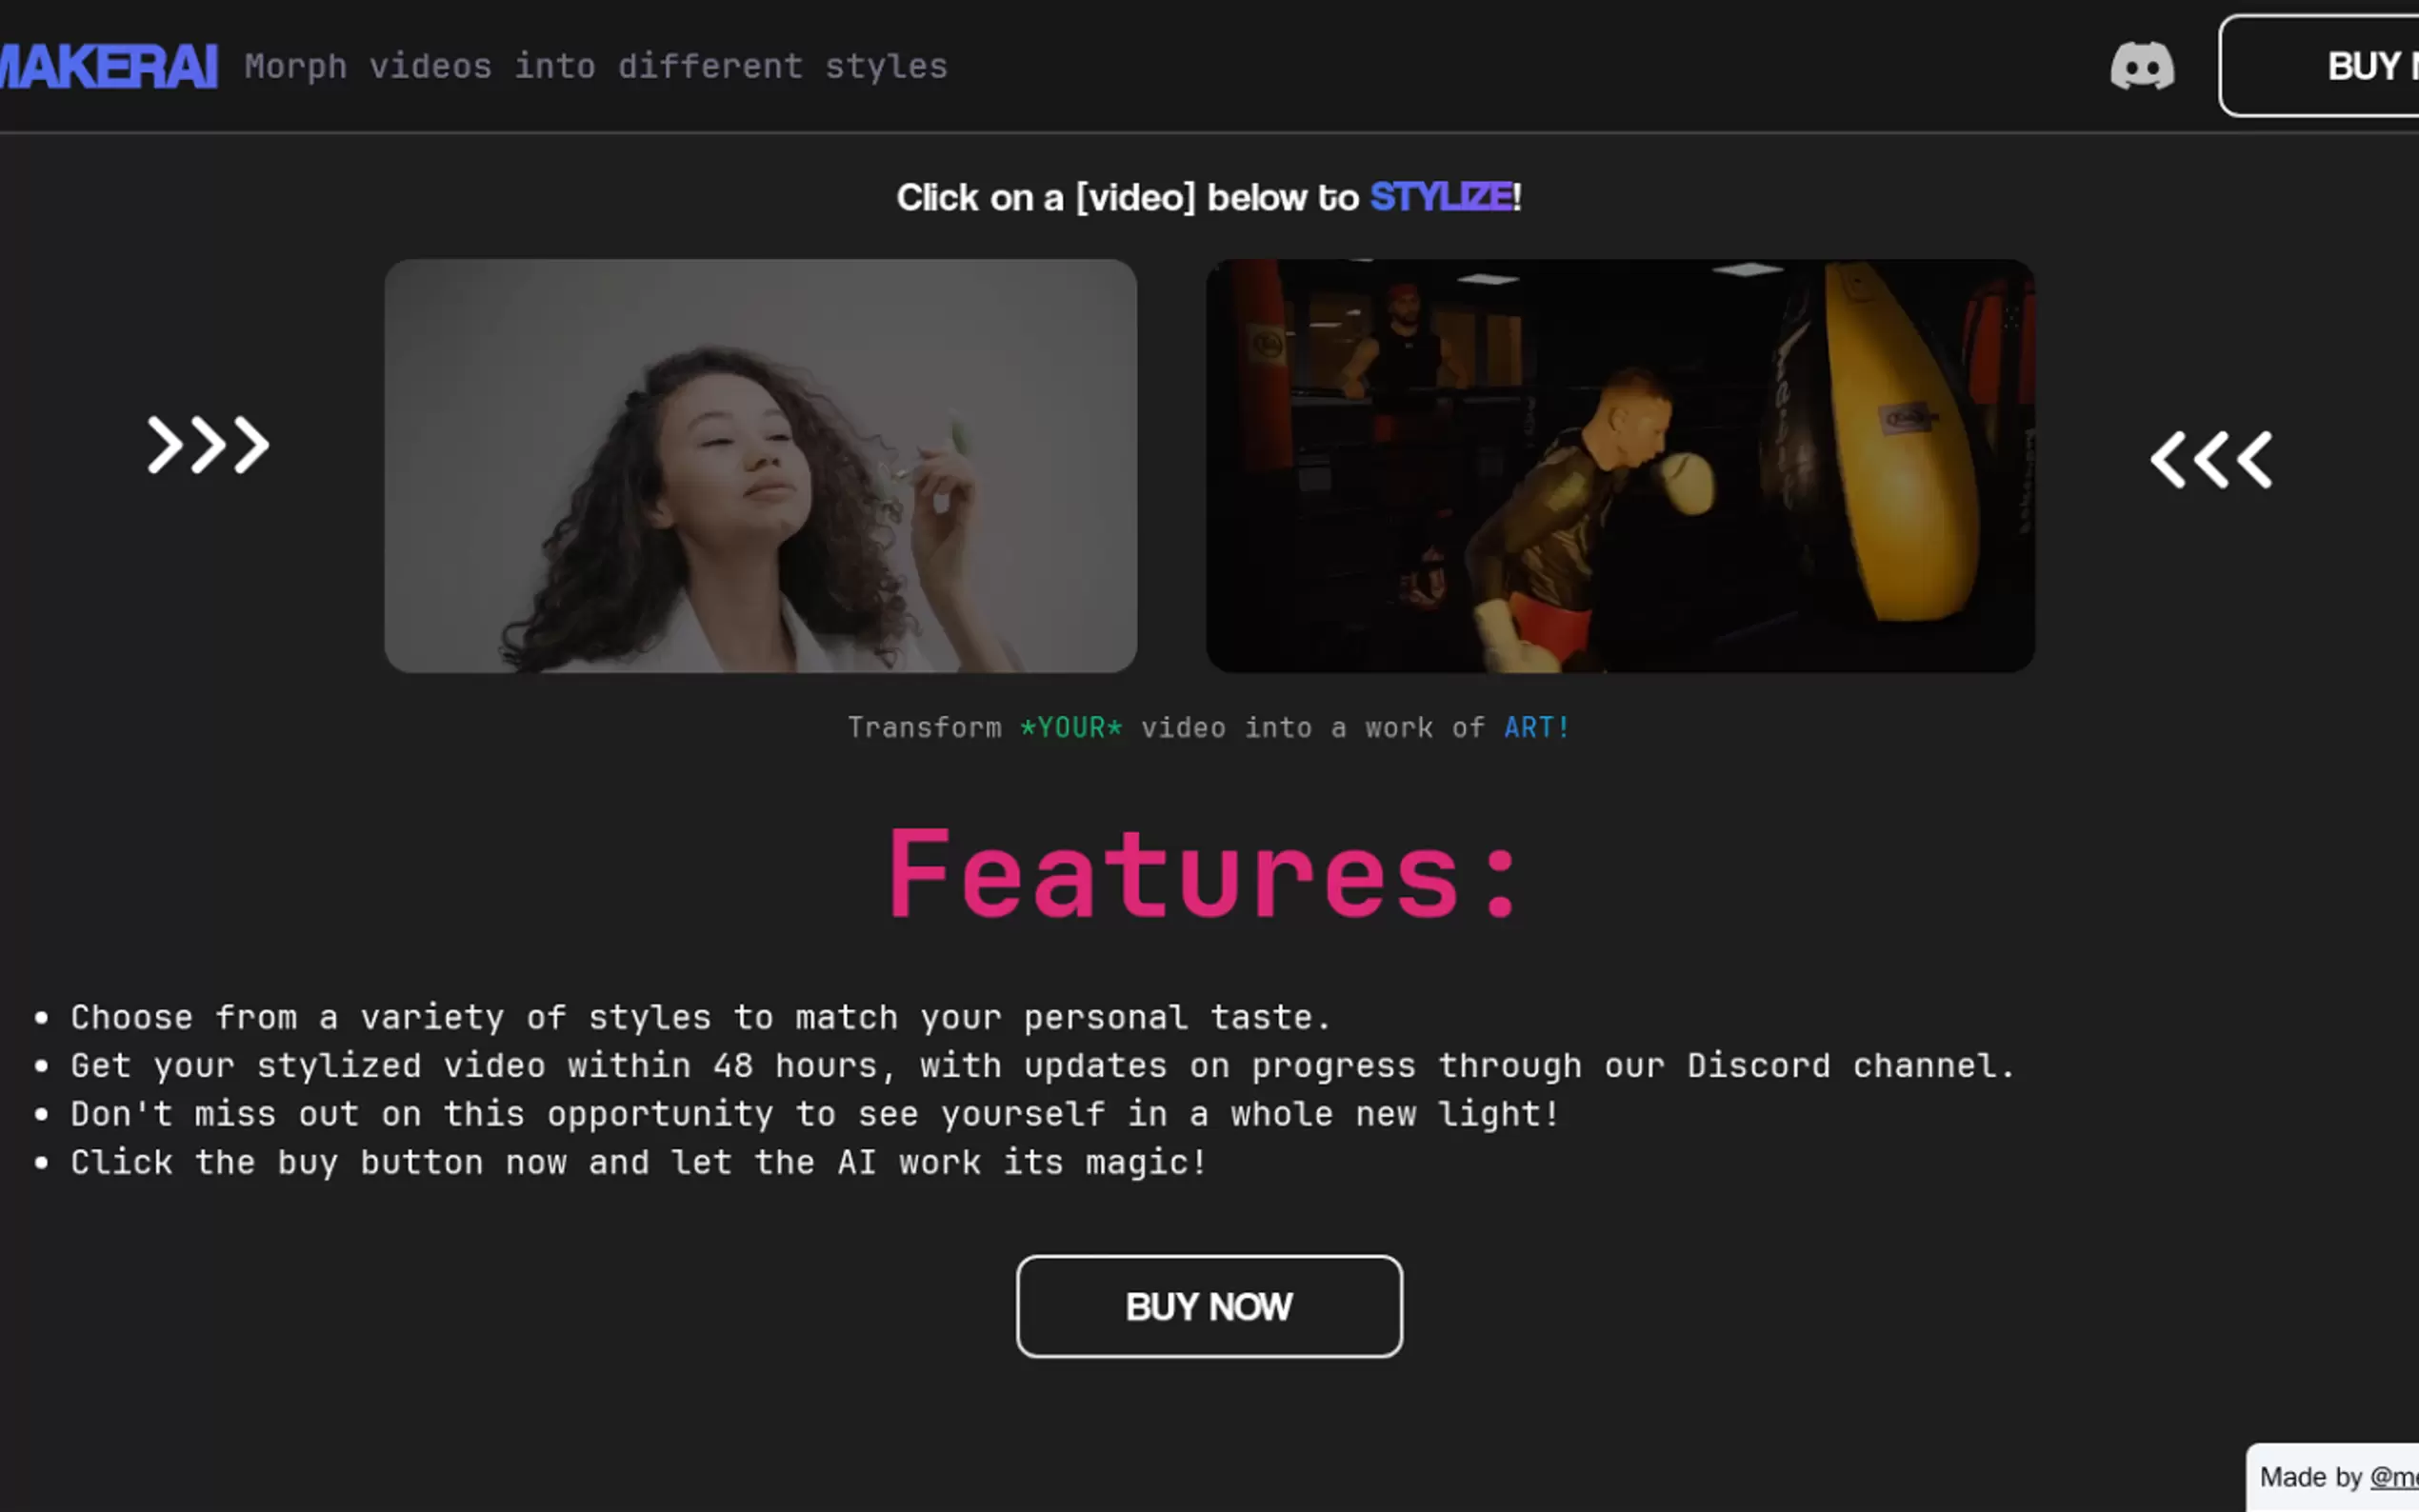Screen dimensions: 2419x1512
Task: Click the 'Morph videos into different styles' tagline
Action: tap(596, 67)
